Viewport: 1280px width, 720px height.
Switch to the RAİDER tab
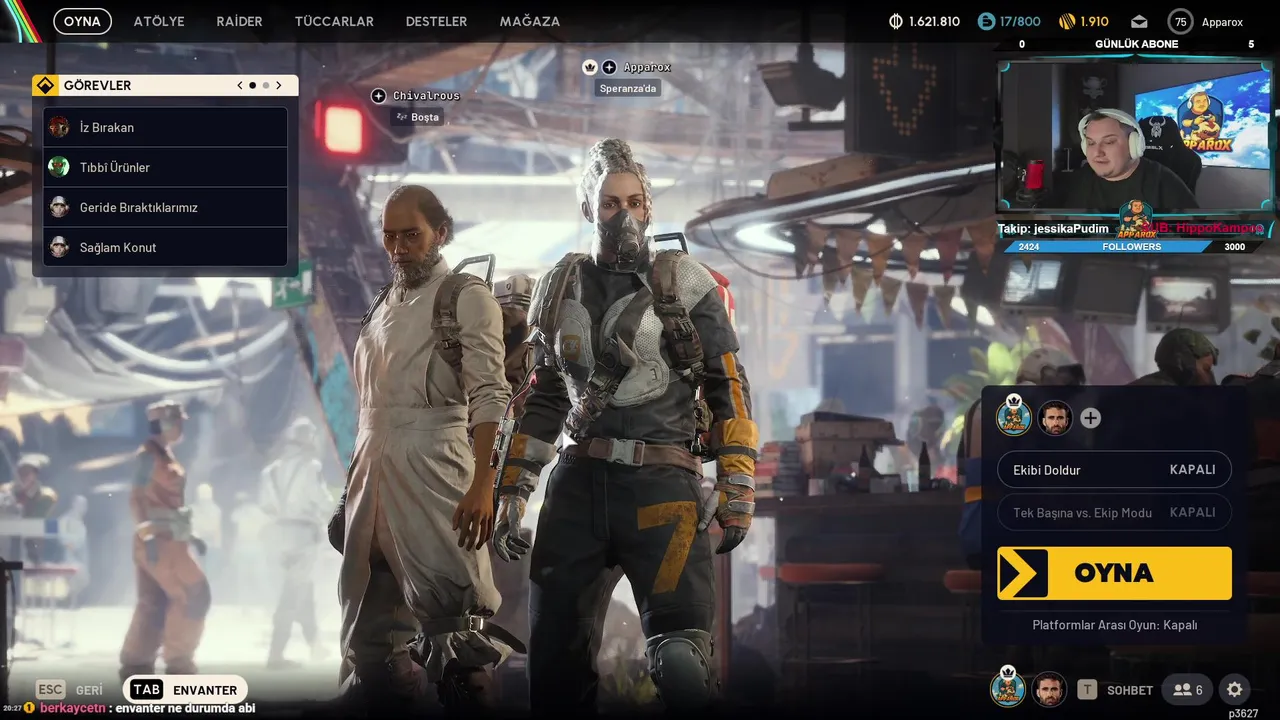[x=239, y=21]
